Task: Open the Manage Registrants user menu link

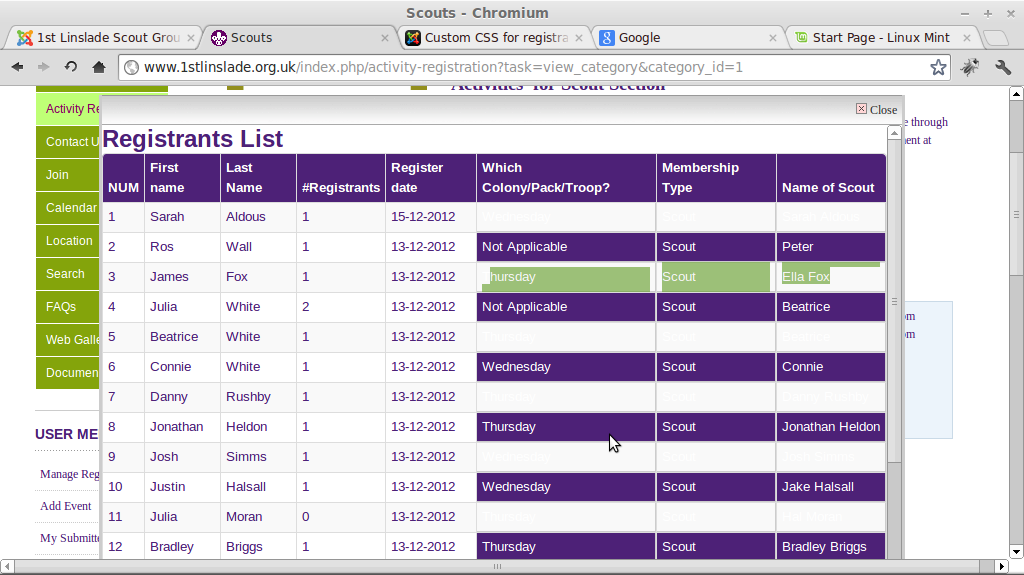Action: (70, 474)
